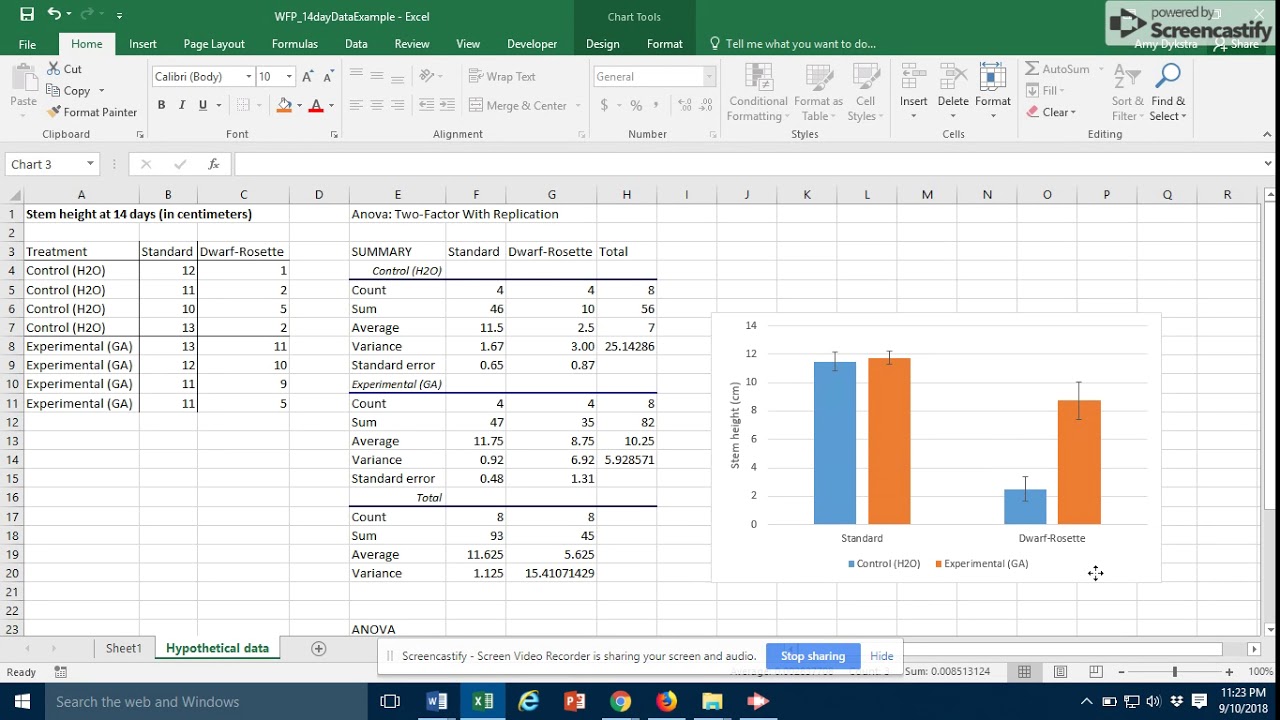Adjust the zoom slider handle
This screenshot has width=1280, height=720.
coord(1175,672)
